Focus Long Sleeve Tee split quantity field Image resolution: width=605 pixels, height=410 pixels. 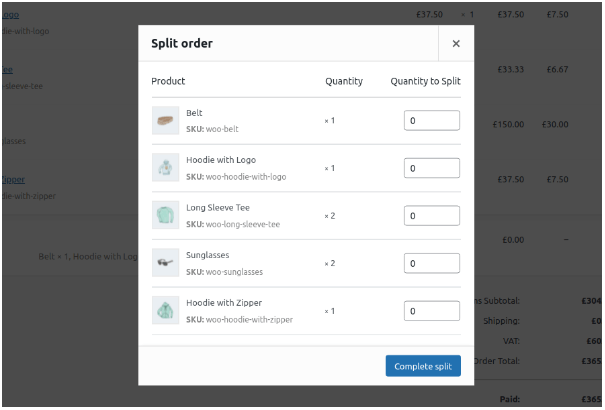pos(431,216)
